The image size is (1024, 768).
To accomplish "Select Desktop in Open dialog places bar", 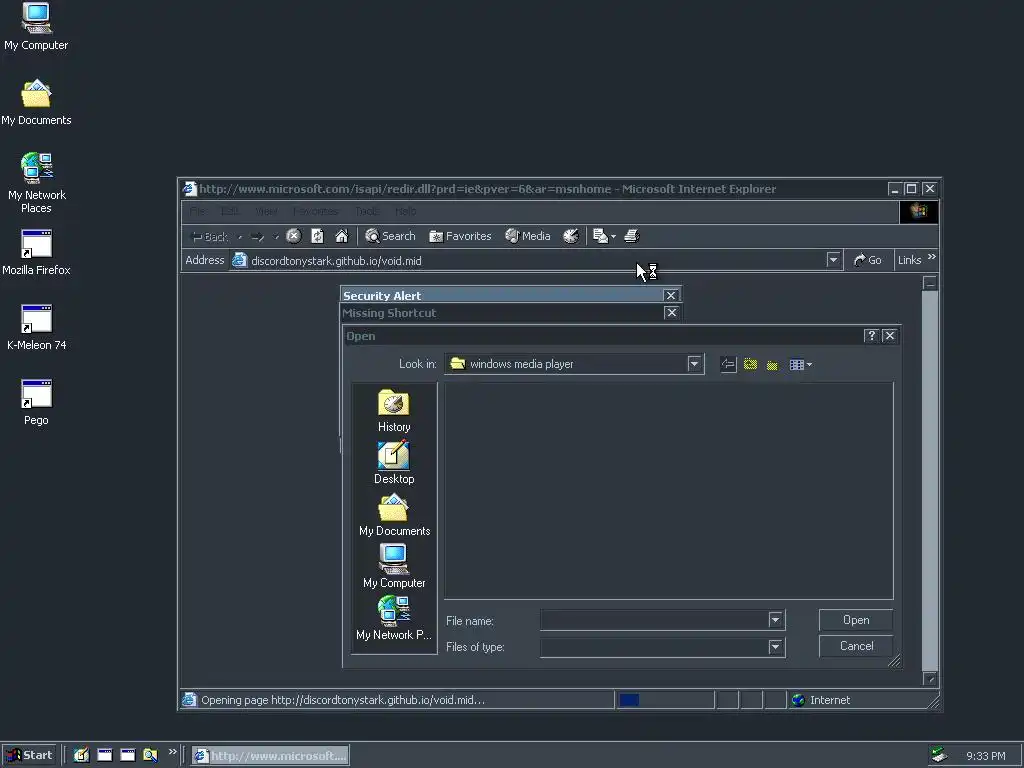I will pyautogui.click(x=394, y=463).
